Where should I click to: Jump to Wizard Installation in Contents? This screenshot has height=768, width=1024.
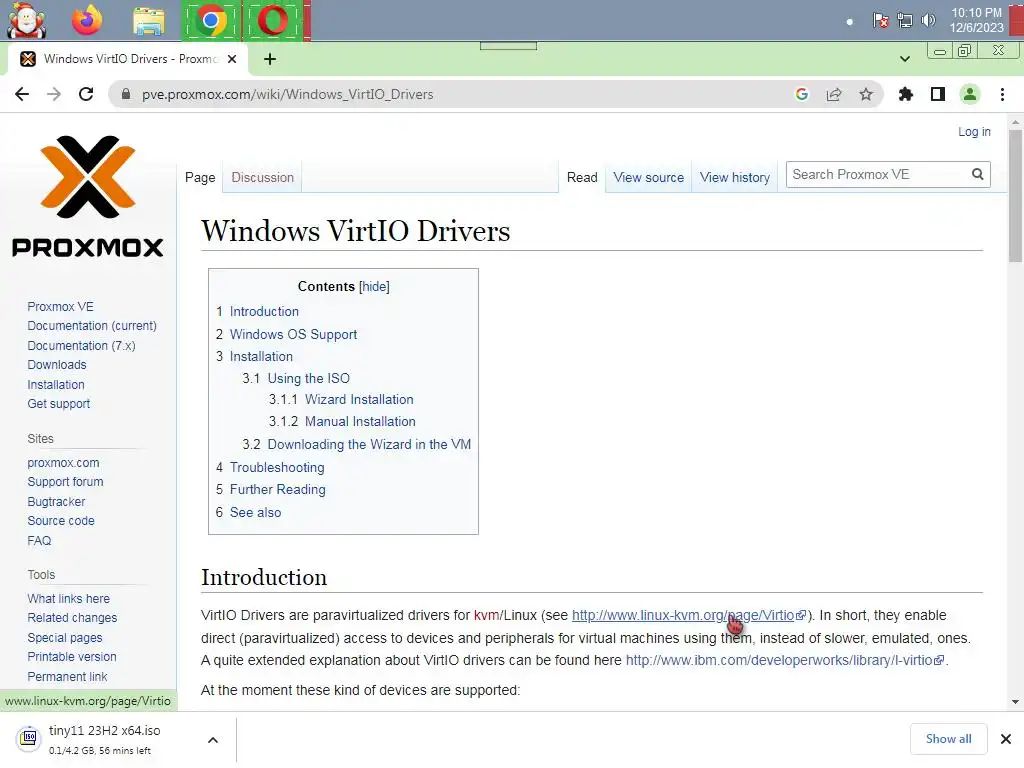(359, 399)
